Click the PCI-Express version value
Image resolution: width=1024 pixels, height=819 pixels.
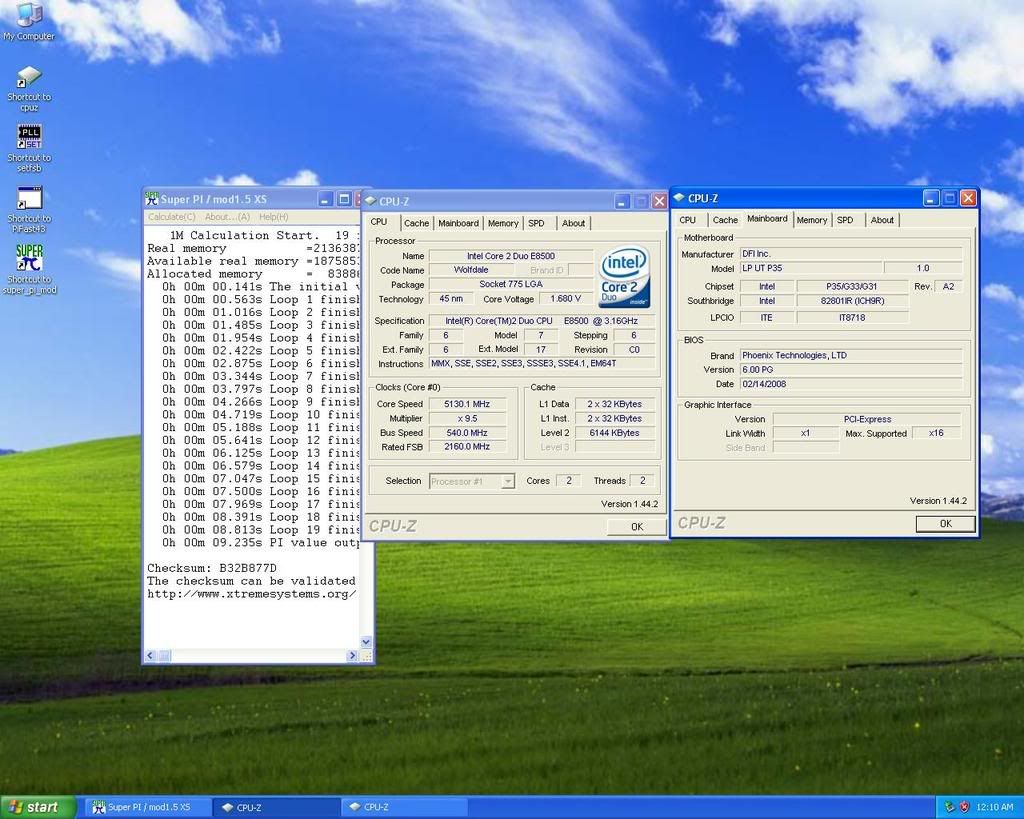tap(867, 419)
